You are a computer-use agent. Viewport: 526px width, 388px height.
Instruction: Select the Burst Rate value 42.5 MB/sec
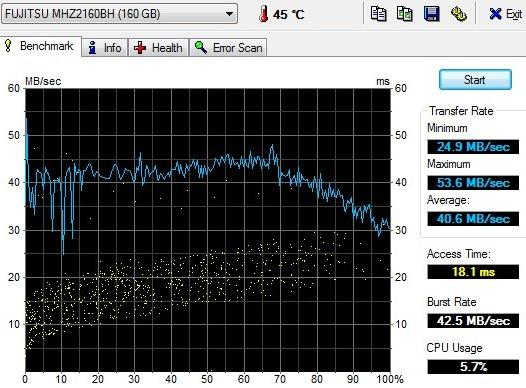(x=473, y=321)
